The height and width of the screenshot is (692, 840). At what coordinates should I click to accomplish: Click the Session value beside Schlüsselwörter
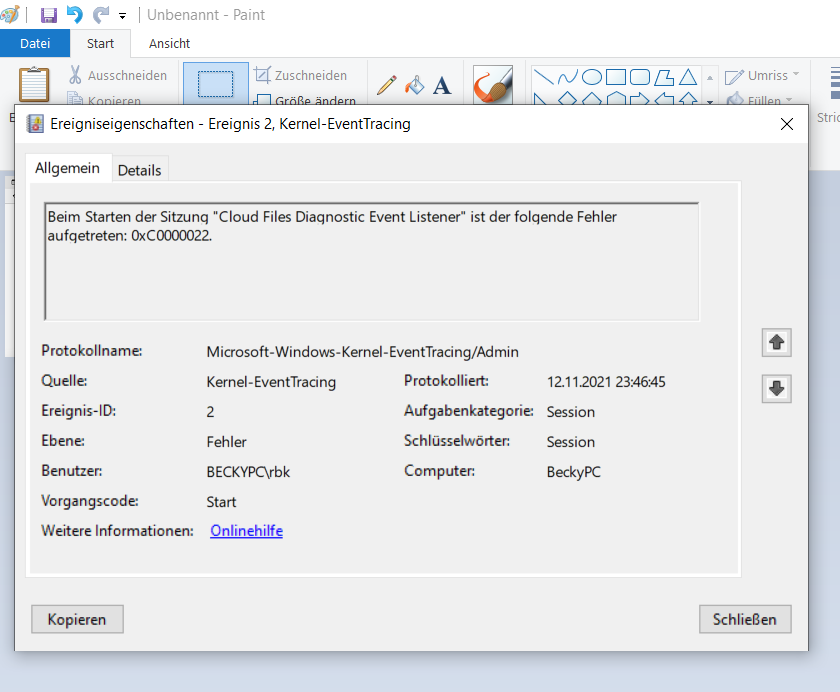[x=571, y=442]
